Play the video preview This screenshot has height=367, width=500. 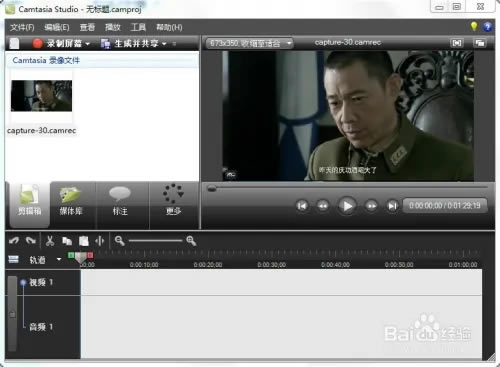pos(347,206)
